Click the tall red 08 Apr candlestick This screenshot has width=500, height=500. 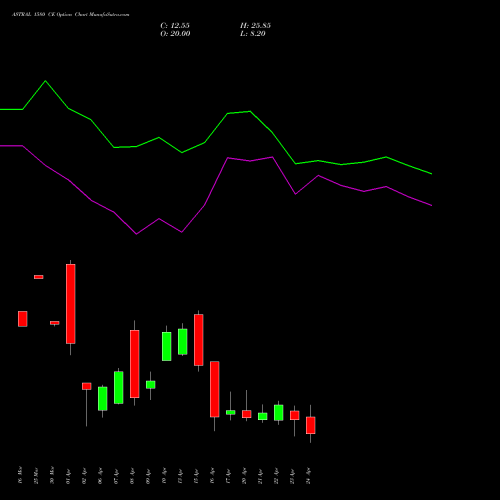click(x=135, y=364)
